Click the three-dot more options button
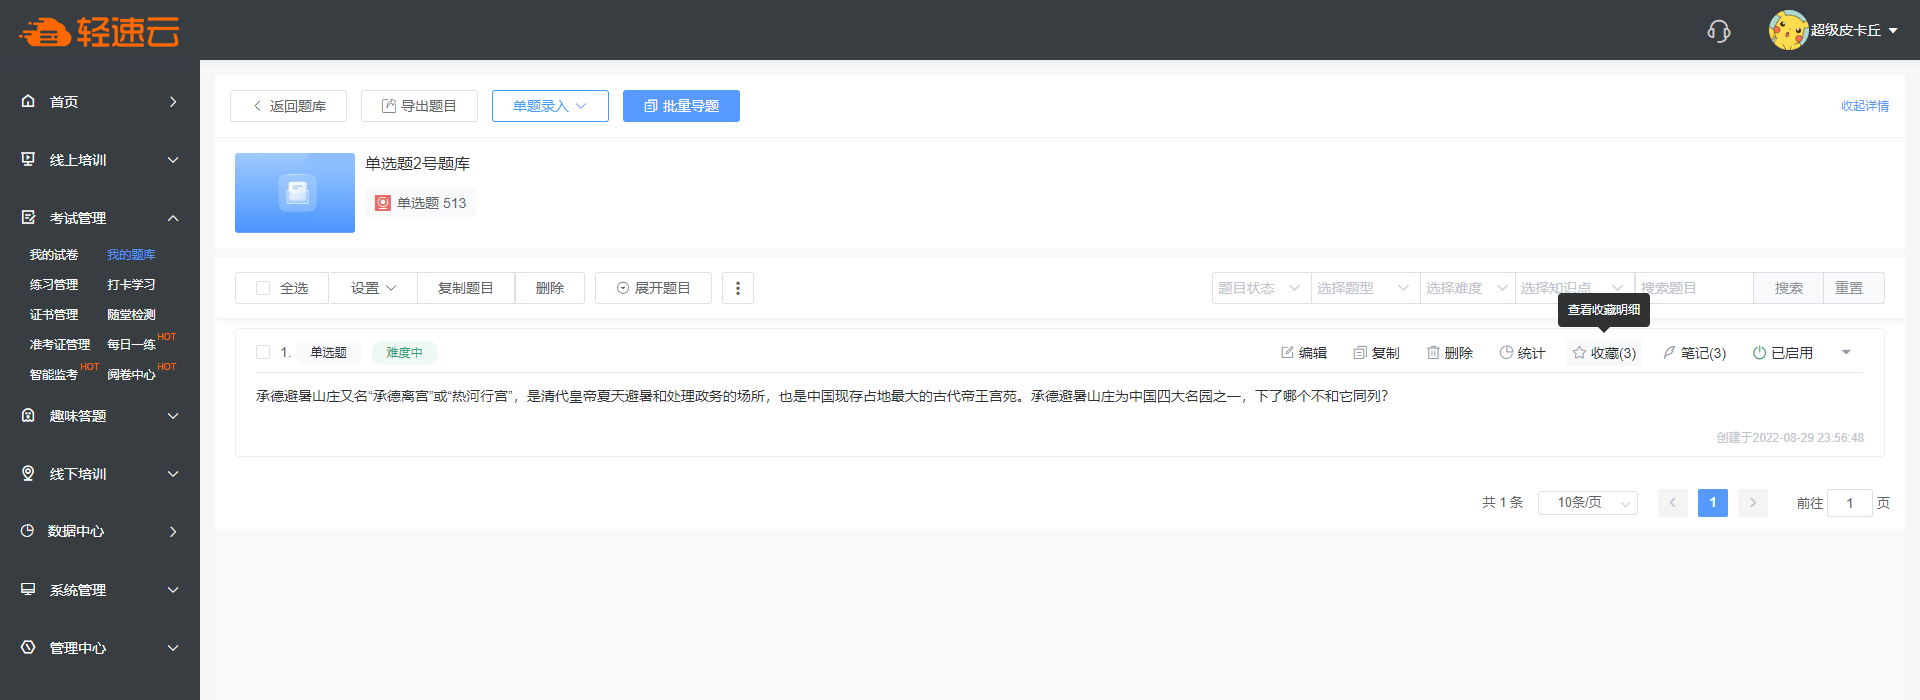The image size is (1920, 700). coord(738,288)
